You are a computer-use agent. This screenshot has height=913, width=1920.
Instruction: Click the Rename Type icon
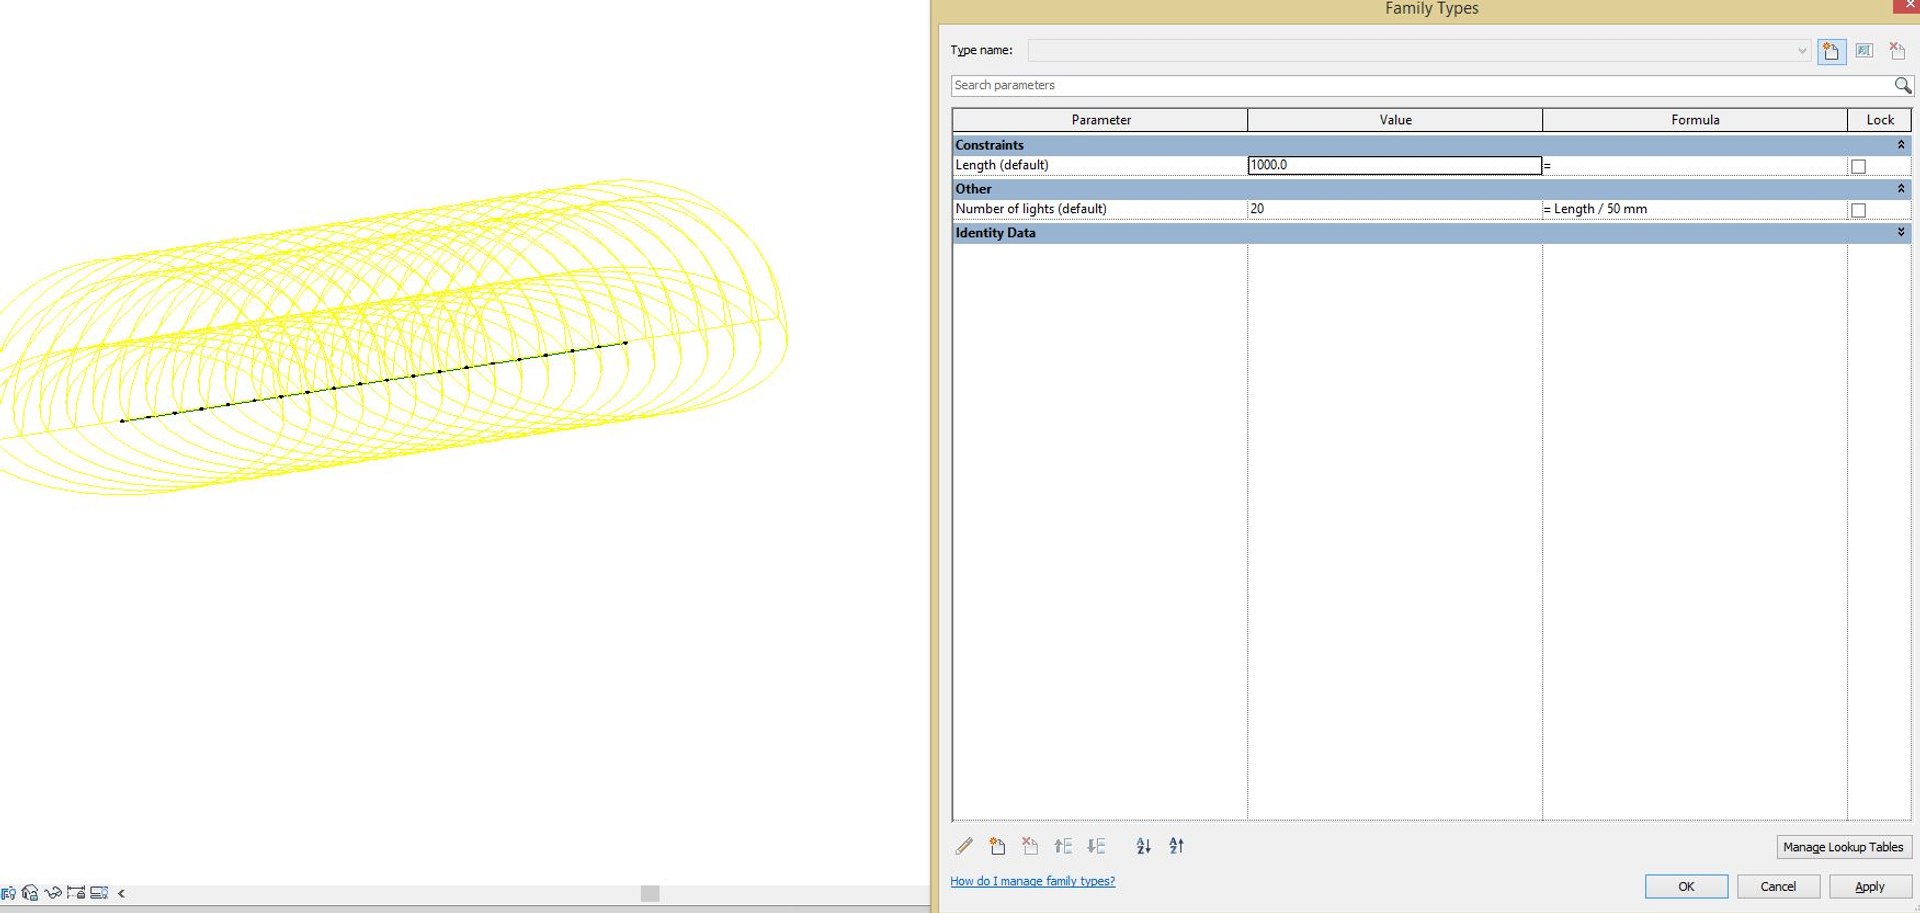click(x=1864, y=51)
